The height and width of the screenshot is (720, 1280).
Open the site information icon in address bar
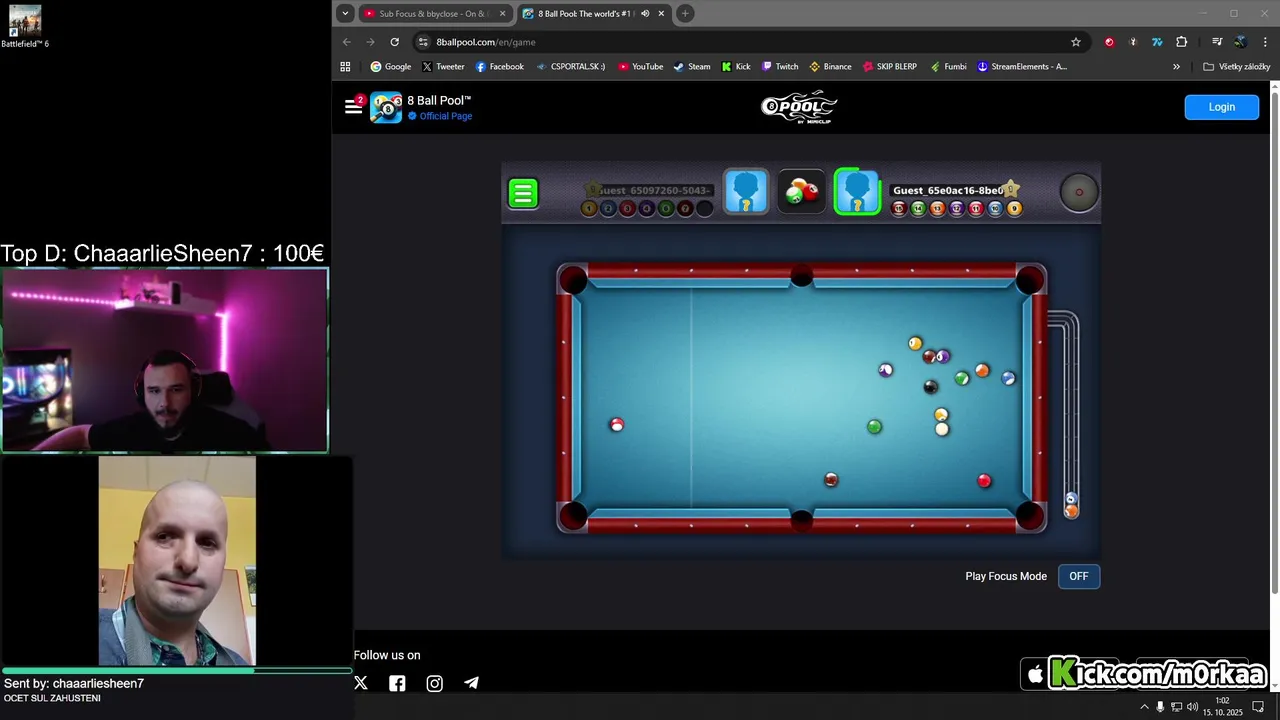[x=424, y=42]
